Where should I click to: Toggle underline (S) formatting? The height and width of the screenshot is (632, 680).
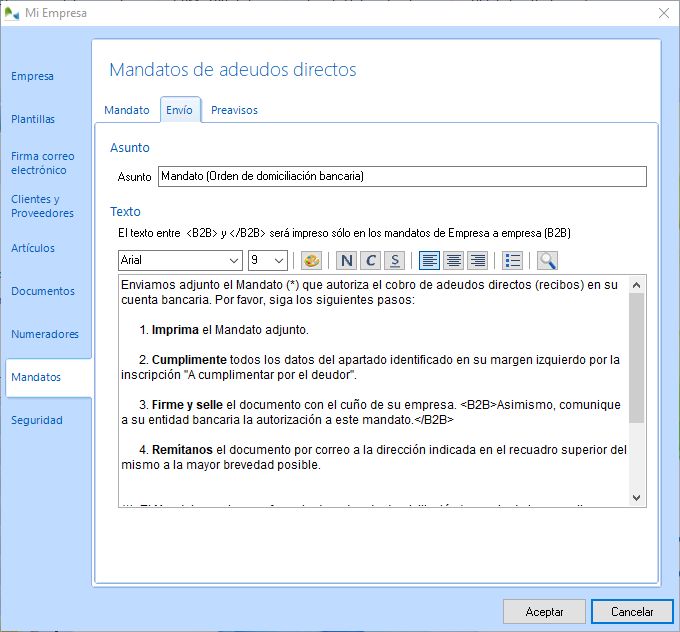pos(395,260)
